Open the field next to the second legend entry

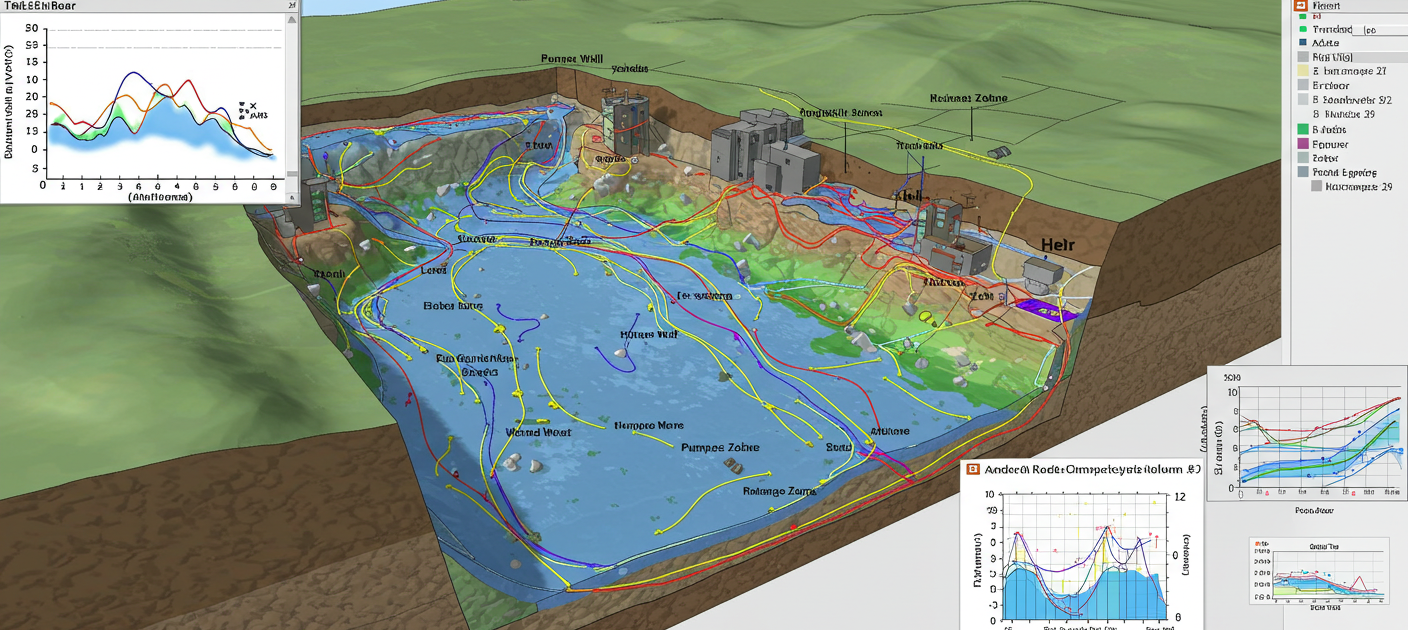pyautogui.click(x=1383, y=31)
